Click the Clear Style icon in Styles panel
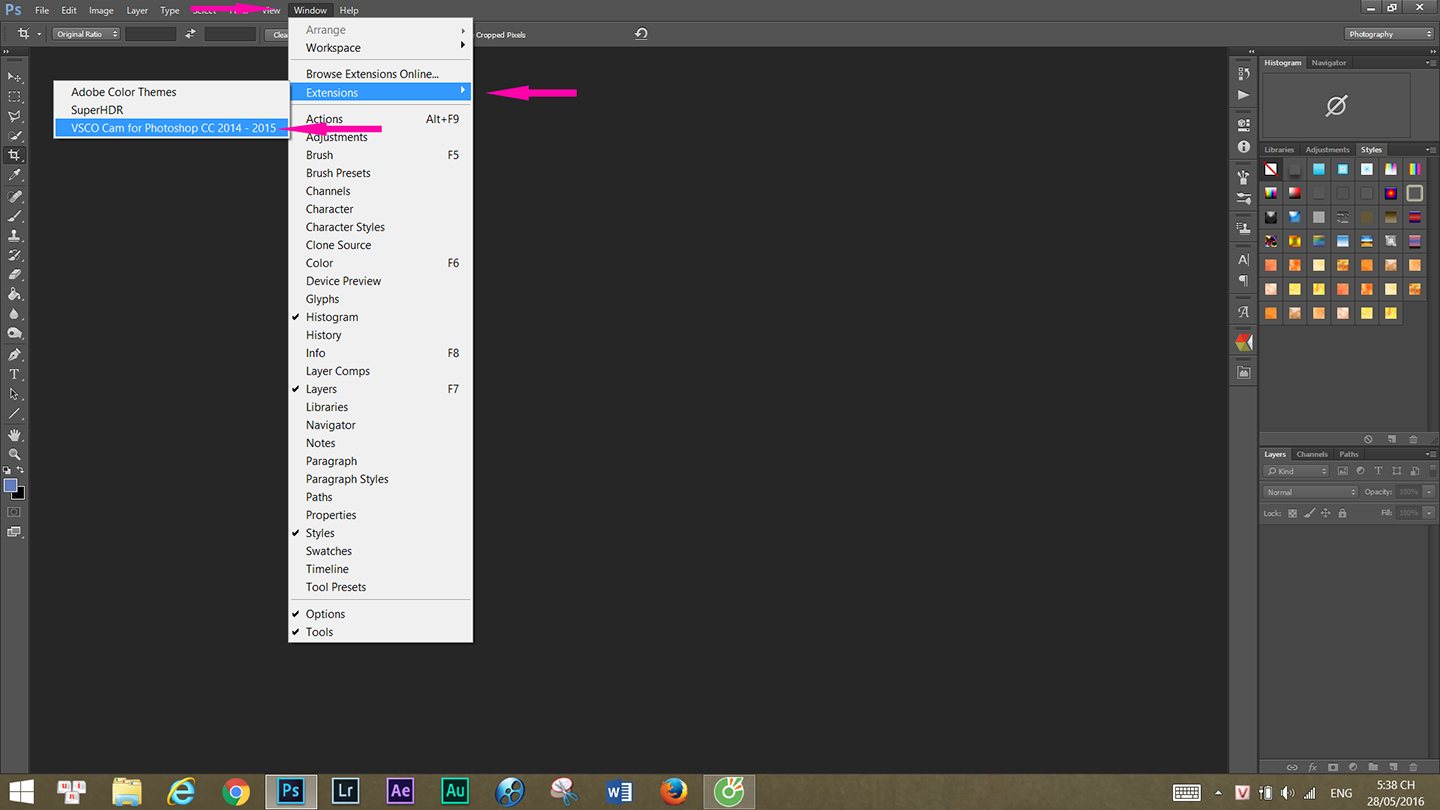 (x=1369, y=439)
